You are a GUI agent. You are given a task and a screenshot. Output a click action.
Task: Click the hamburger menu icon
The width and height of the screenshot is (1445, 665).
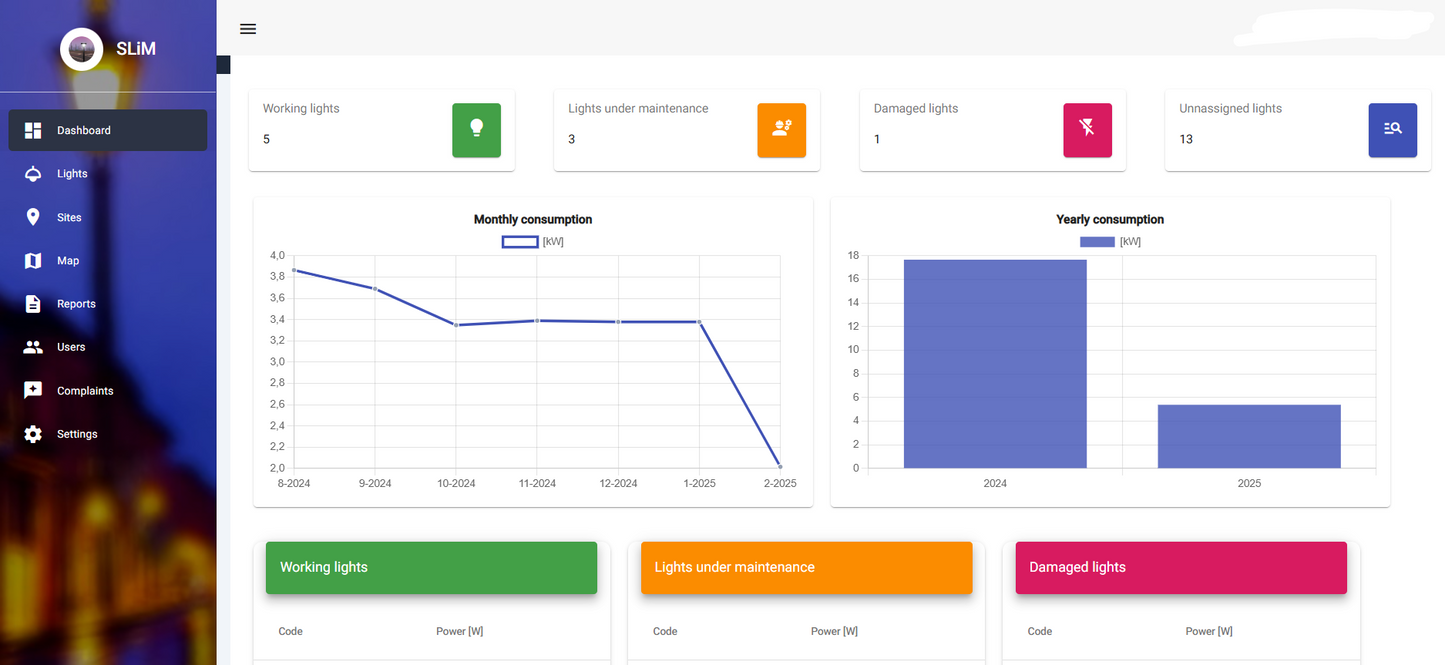tap(248, 29)
